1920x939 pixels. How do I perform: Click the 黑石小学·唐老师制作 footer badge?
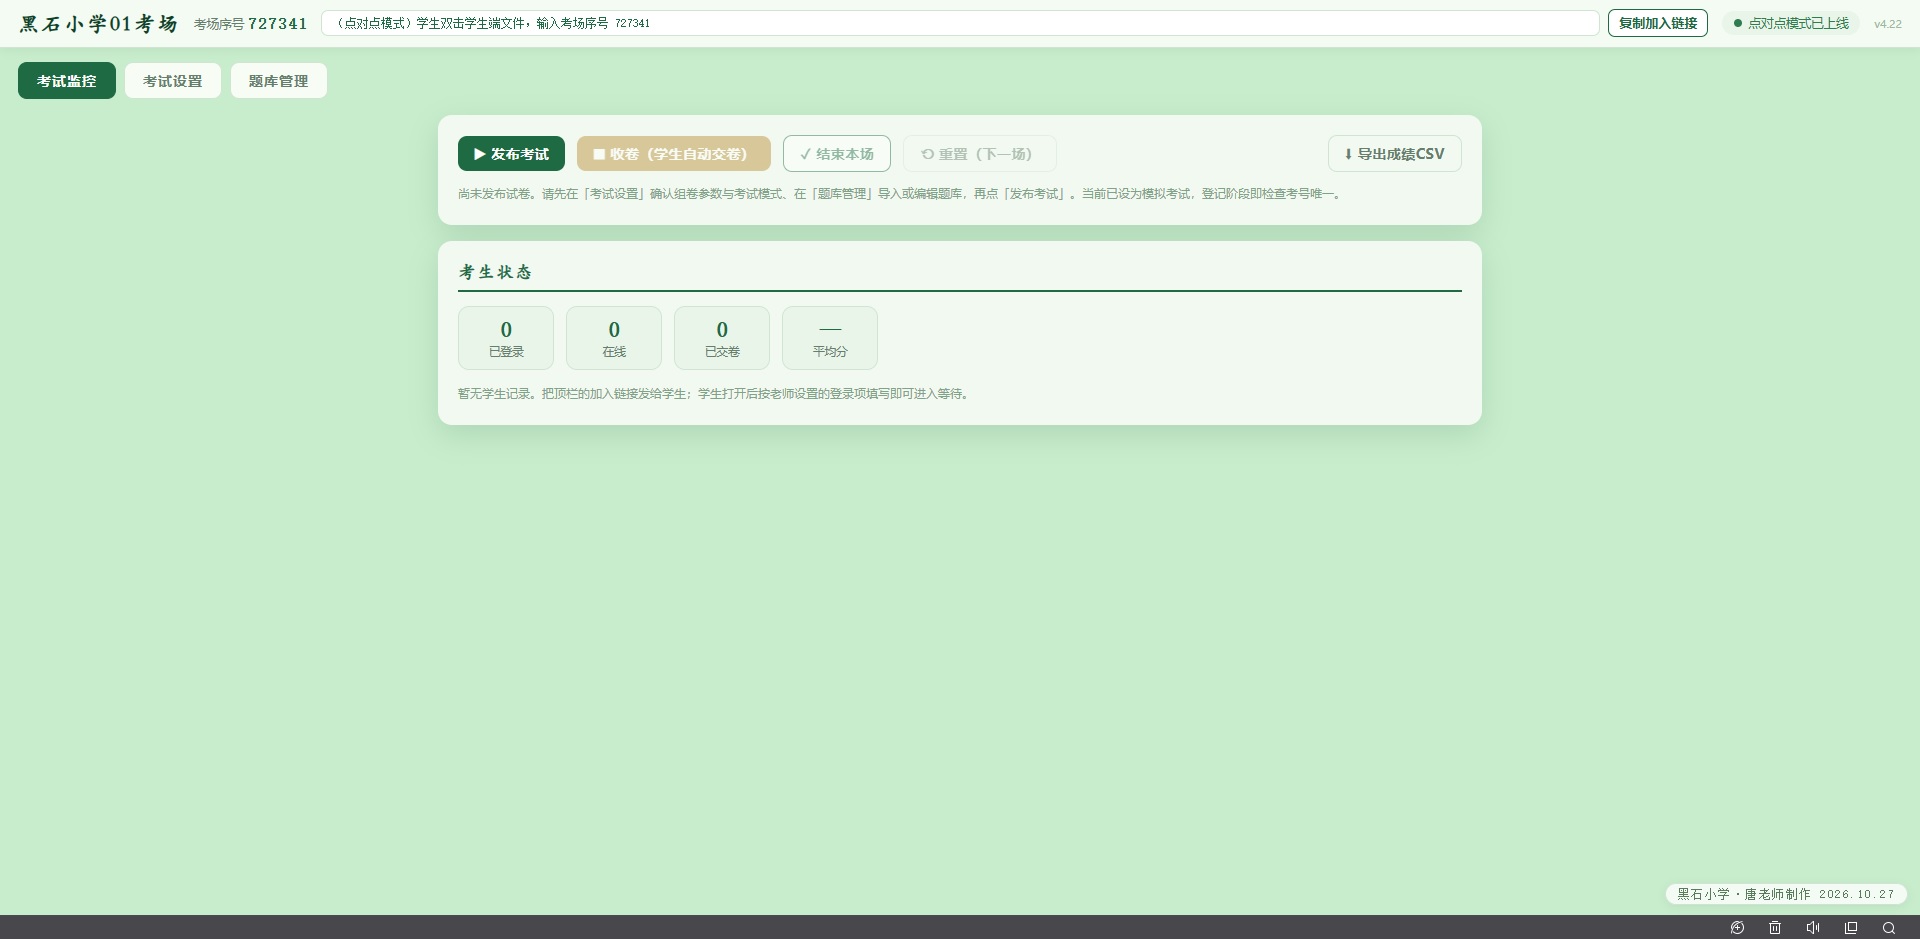click(1786, 894)
